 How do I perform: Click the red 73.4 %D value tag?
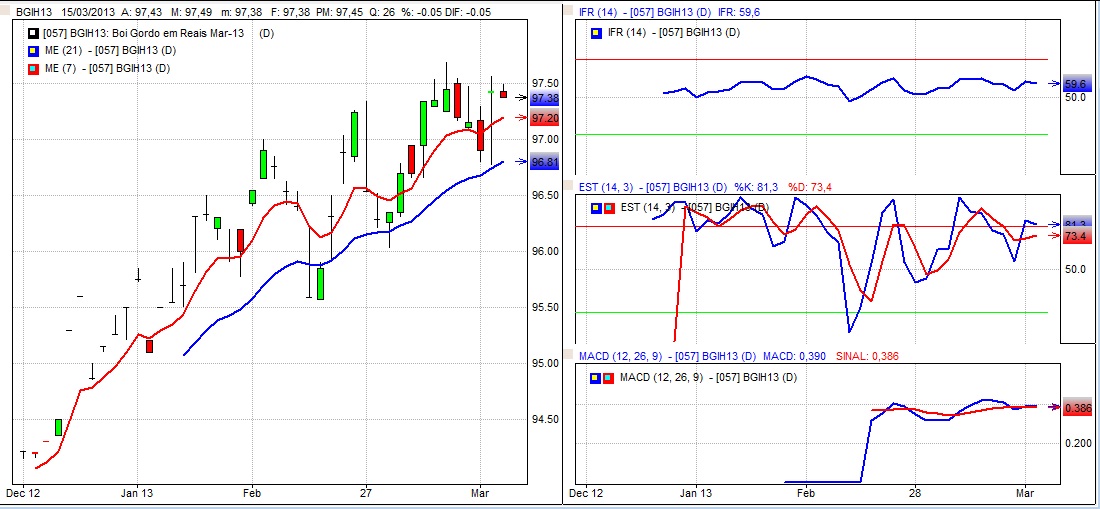point(1076,236)
